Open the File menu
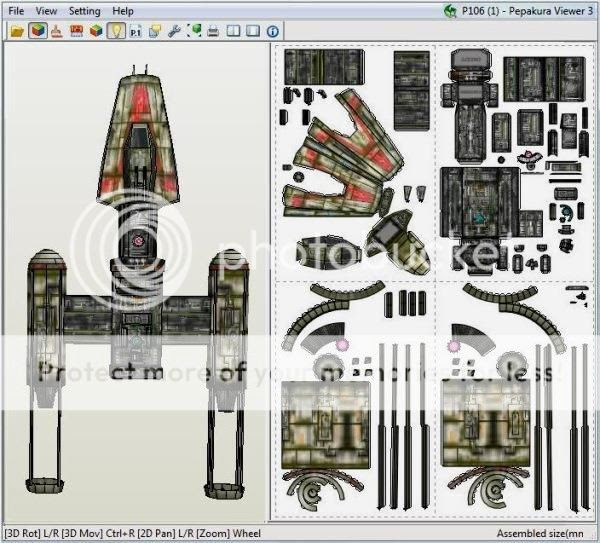The height and width of the screenshot is (543, 600). coord(16,11)
